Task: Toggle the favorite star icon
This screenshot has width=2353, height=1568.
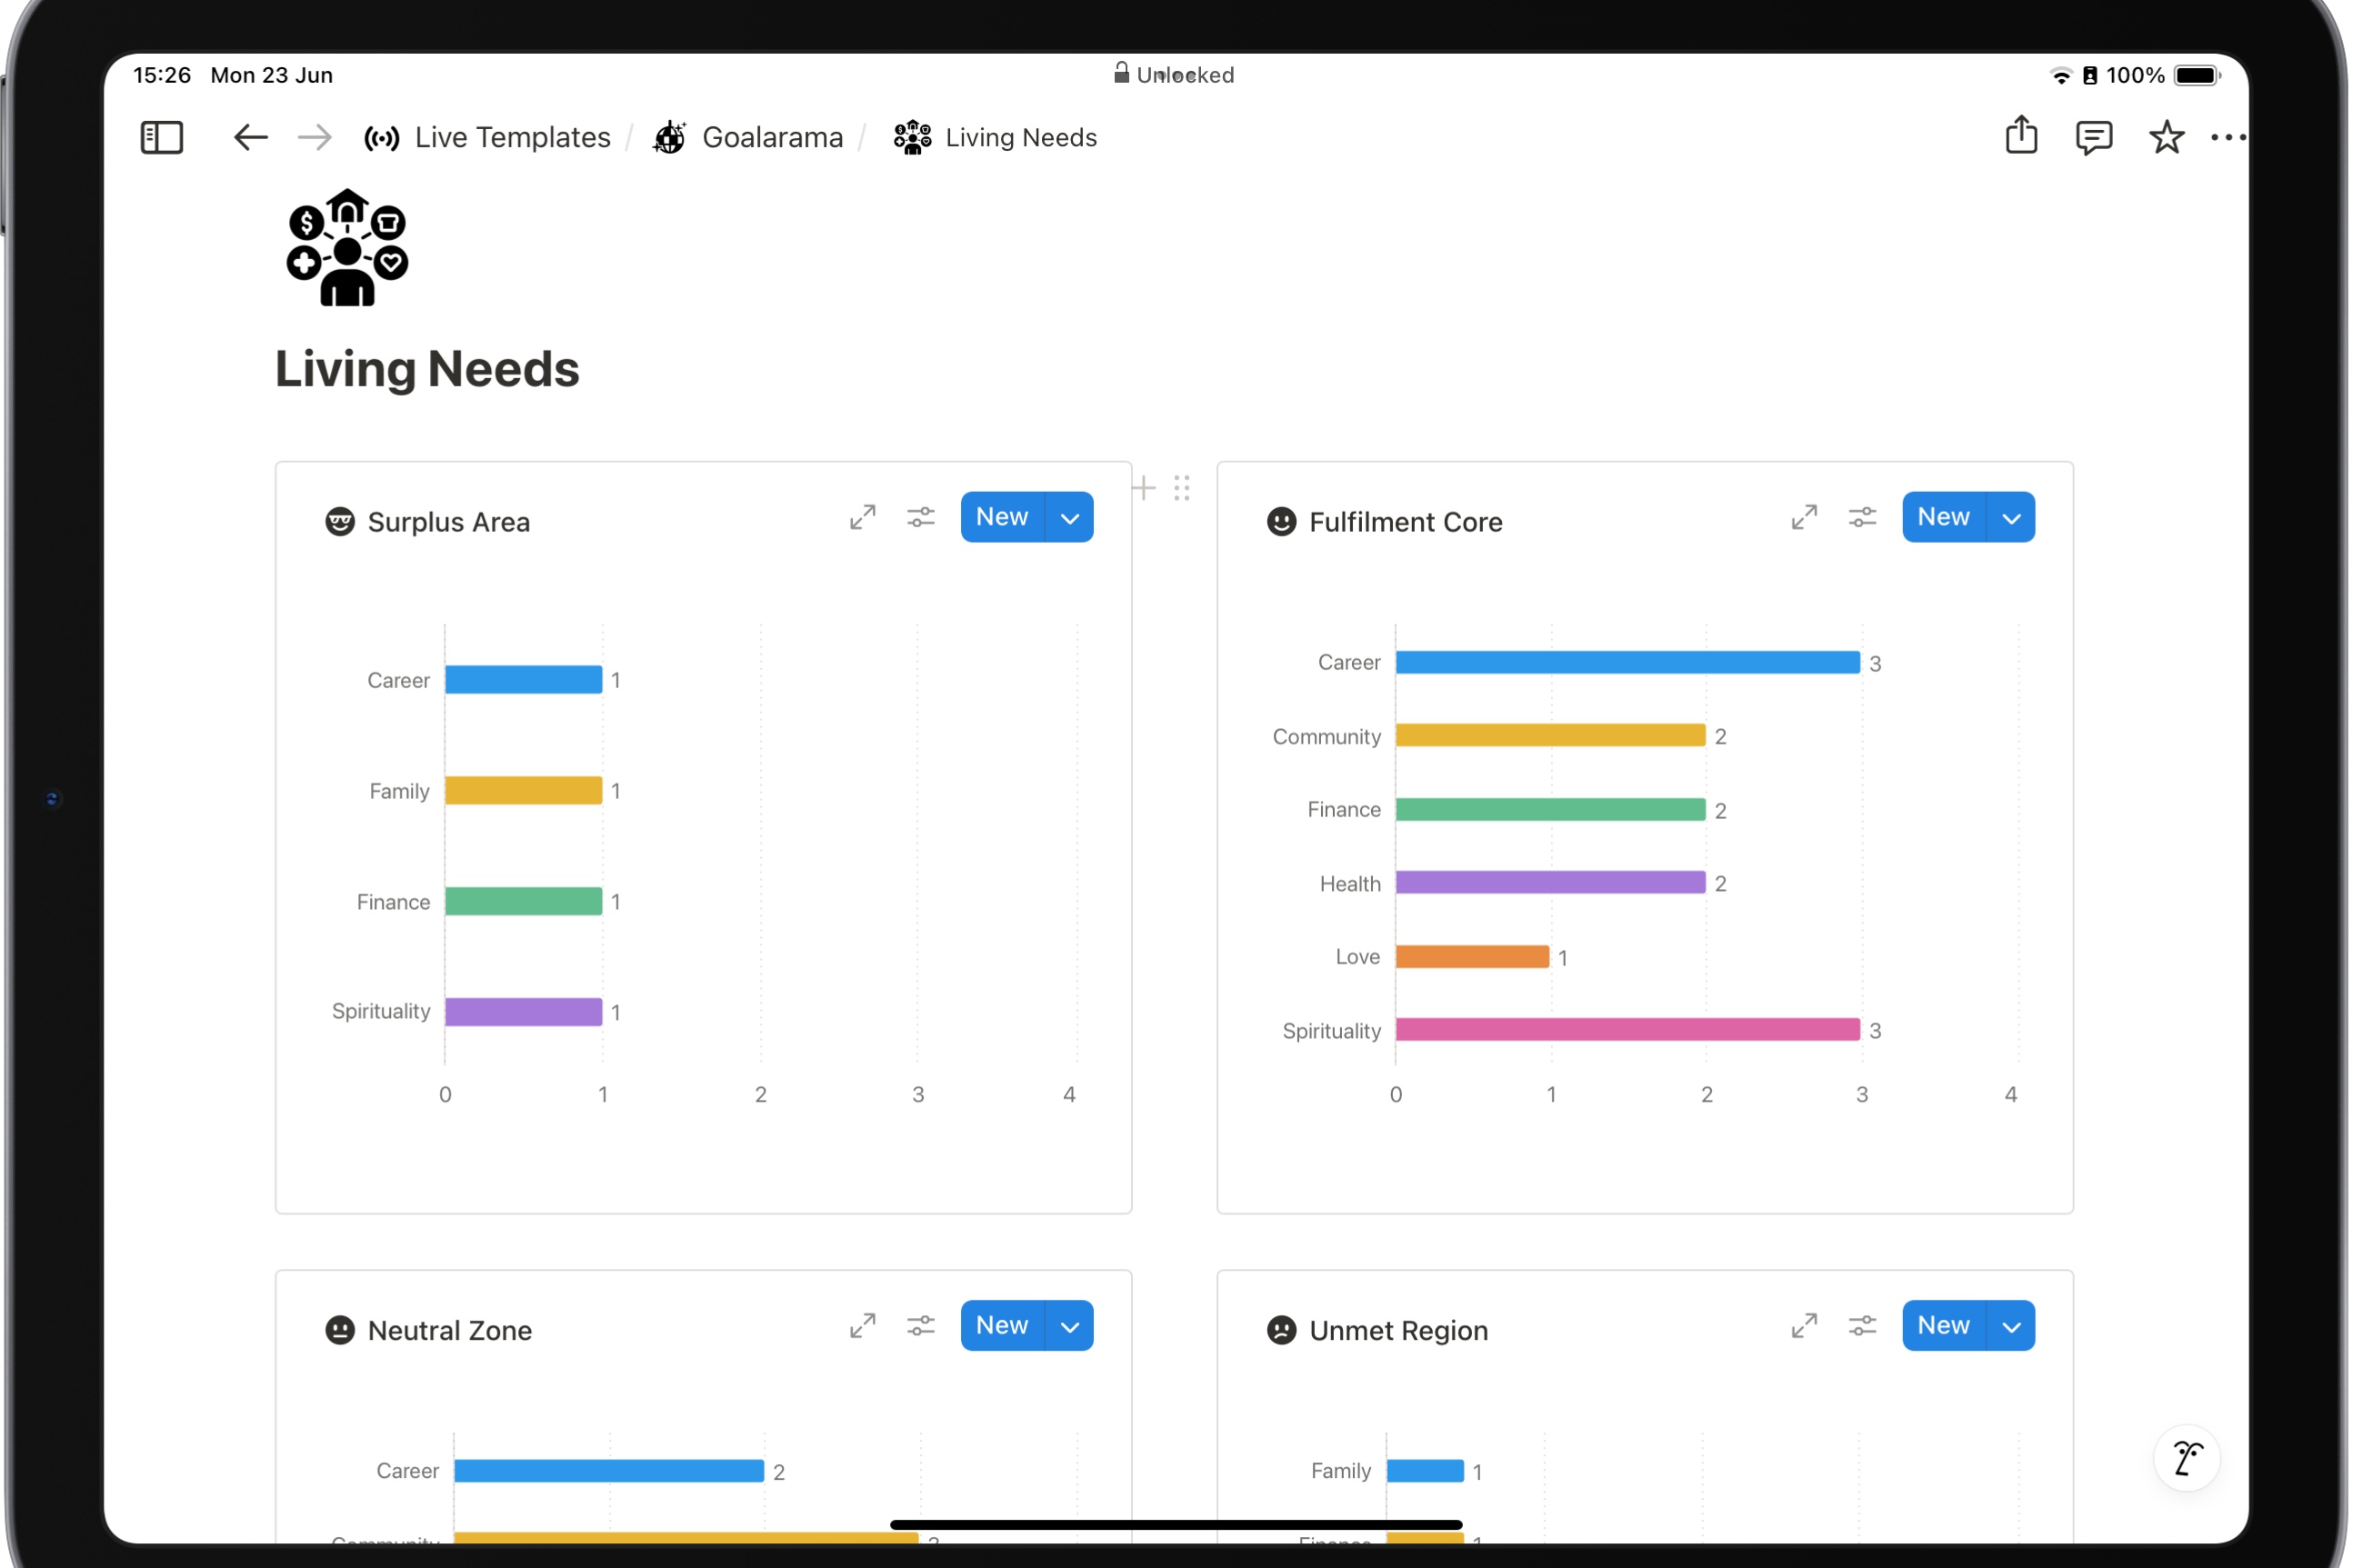Action: click(x=2165, y=137)
